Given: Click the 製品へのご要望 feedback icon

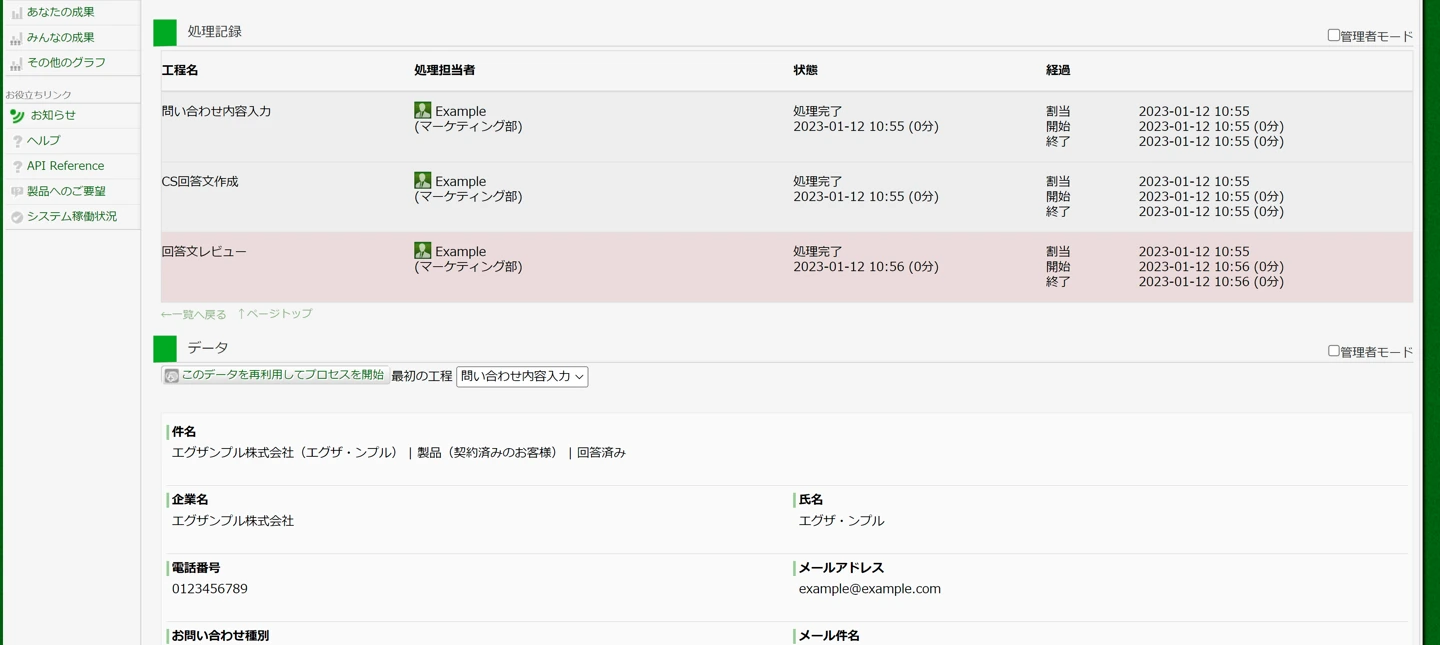Looking at the screenshot, I should (x=17, y=191).
